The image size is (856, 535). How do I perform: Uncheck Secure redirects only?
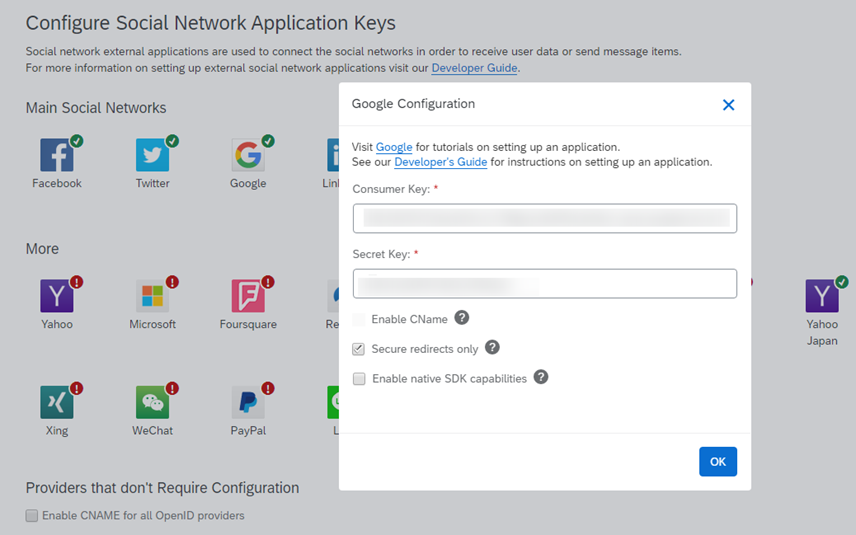pyautogui.click(x=359, y=349)
